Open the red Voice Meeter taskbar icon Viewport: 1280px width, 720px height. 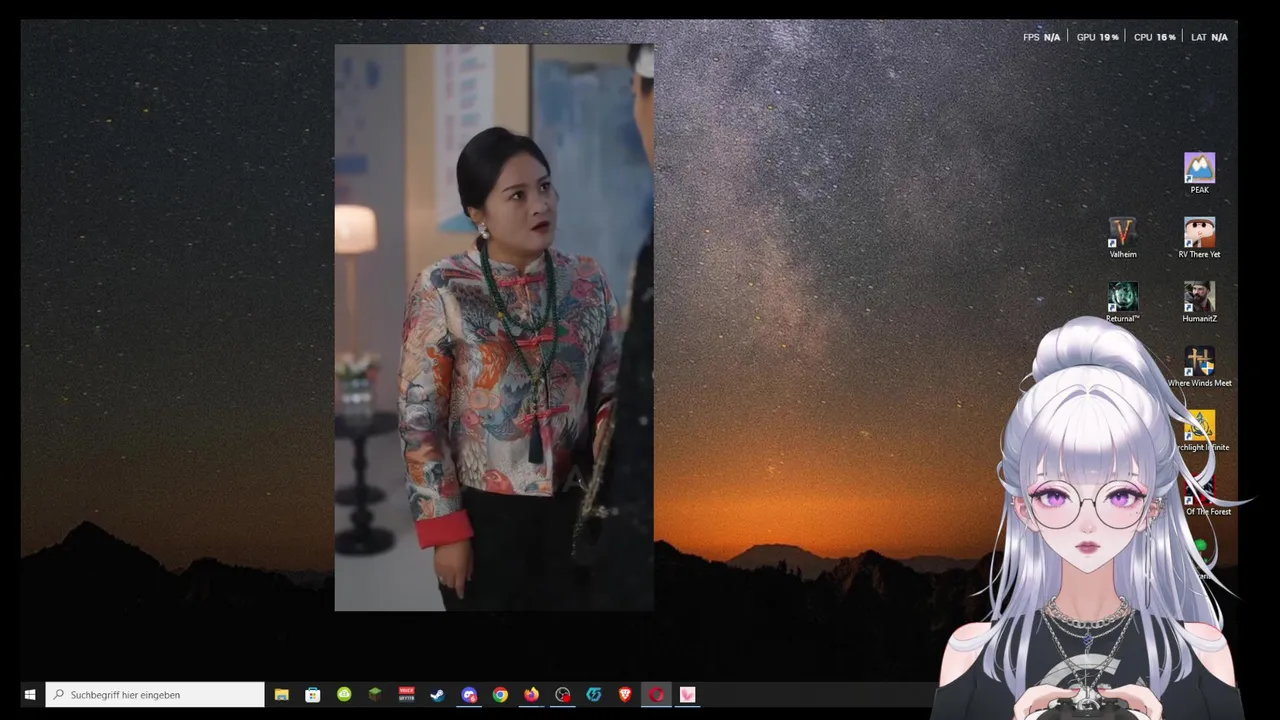tap(406, 694)
